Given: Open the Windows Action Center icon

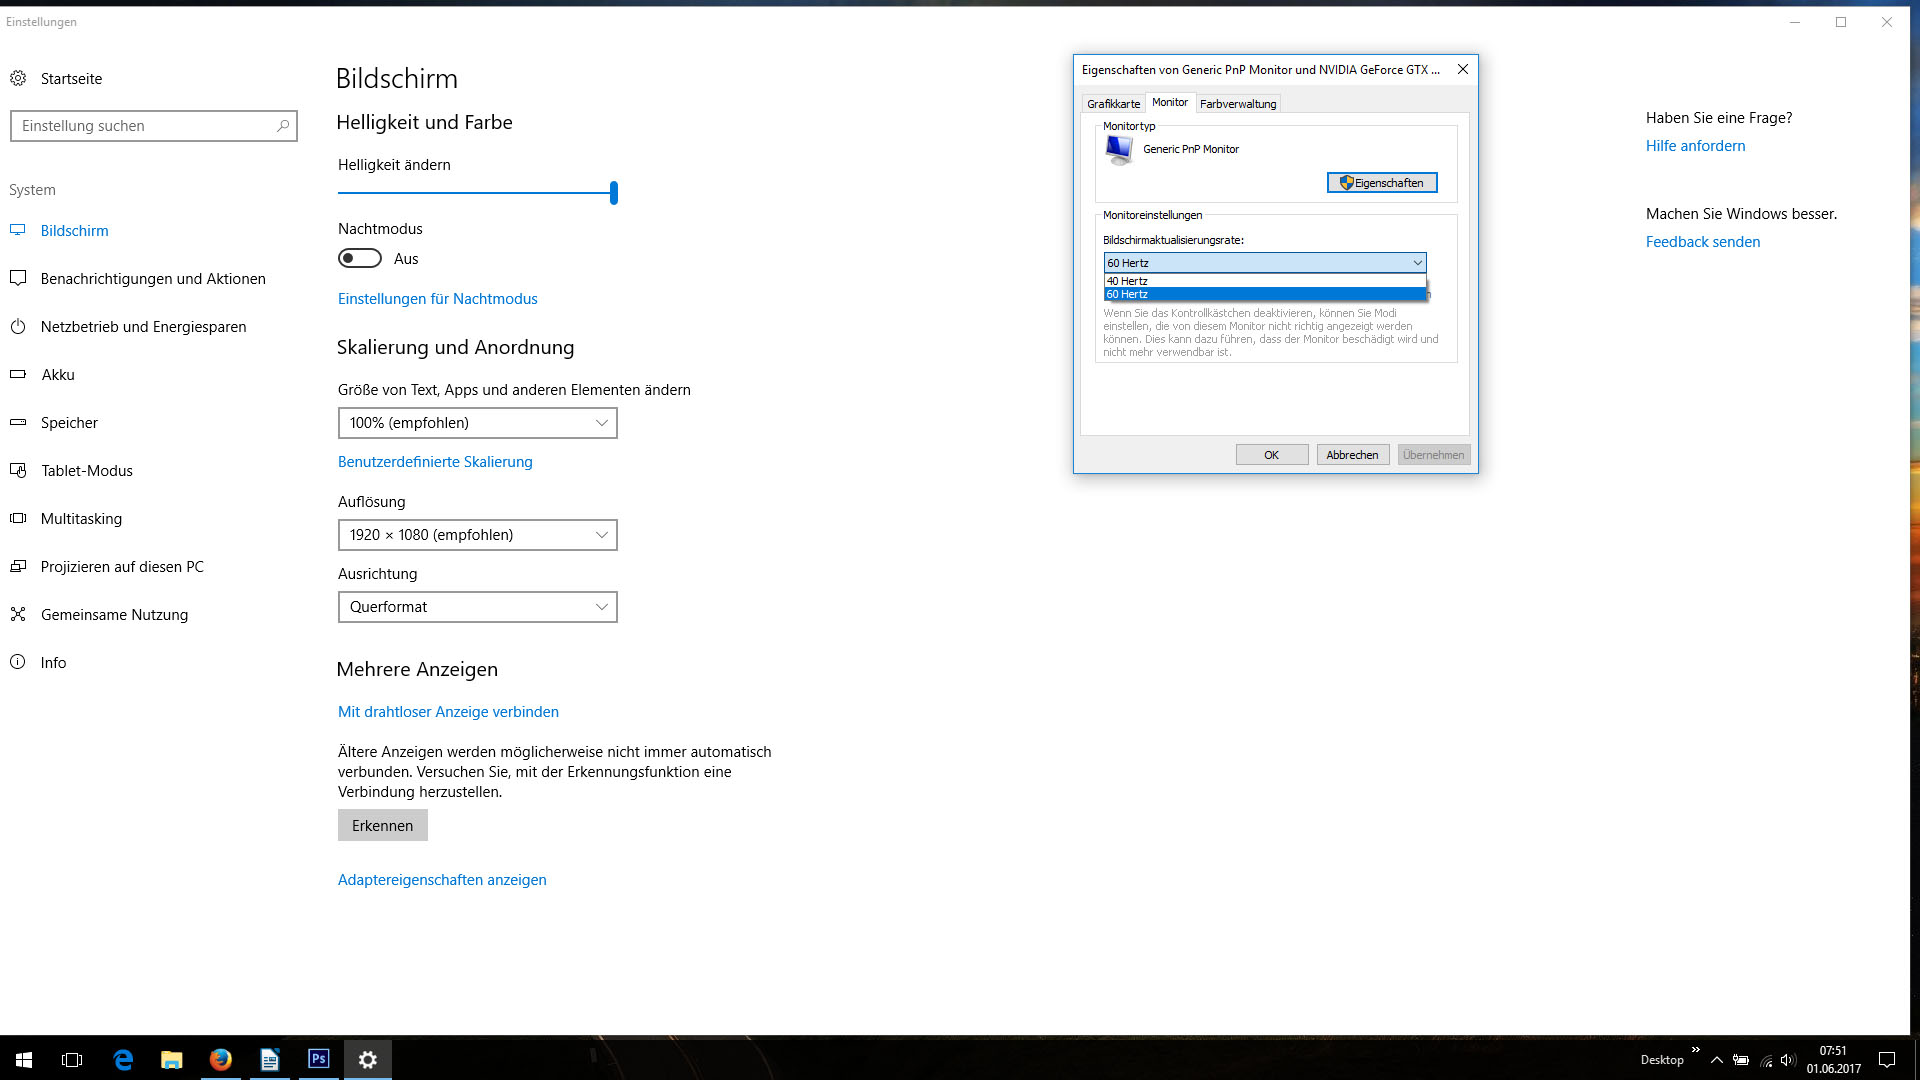Looking at the screenshot, I should (x=1887, y=1060).
